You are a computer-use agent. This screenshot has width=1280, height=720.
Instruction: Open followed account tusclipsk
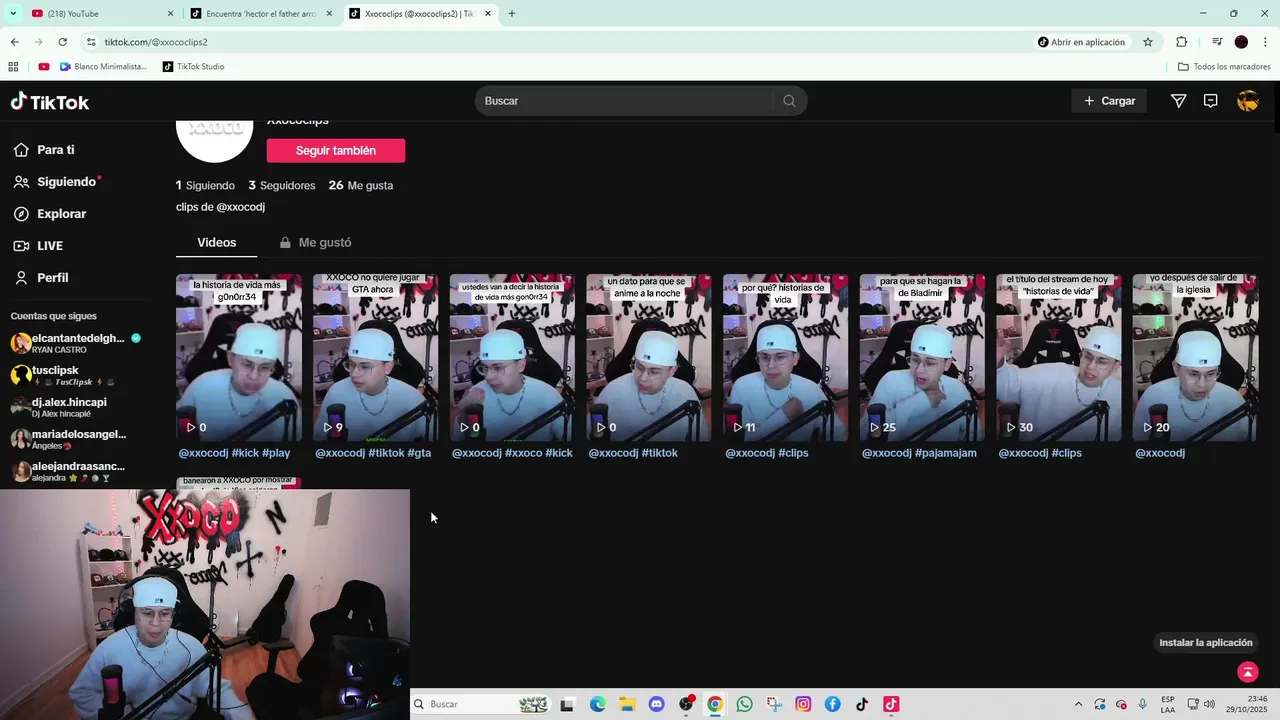coord(63,375)
